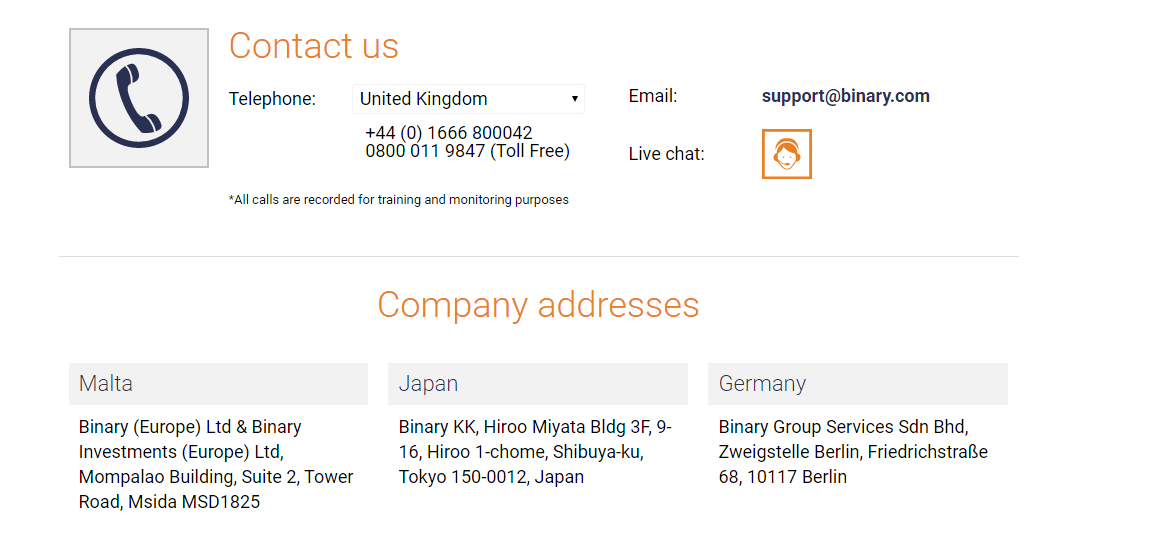Click the calls recorded disclaimer note
Viewport: 1149px width, 553px height.
(x=399, y=199)
